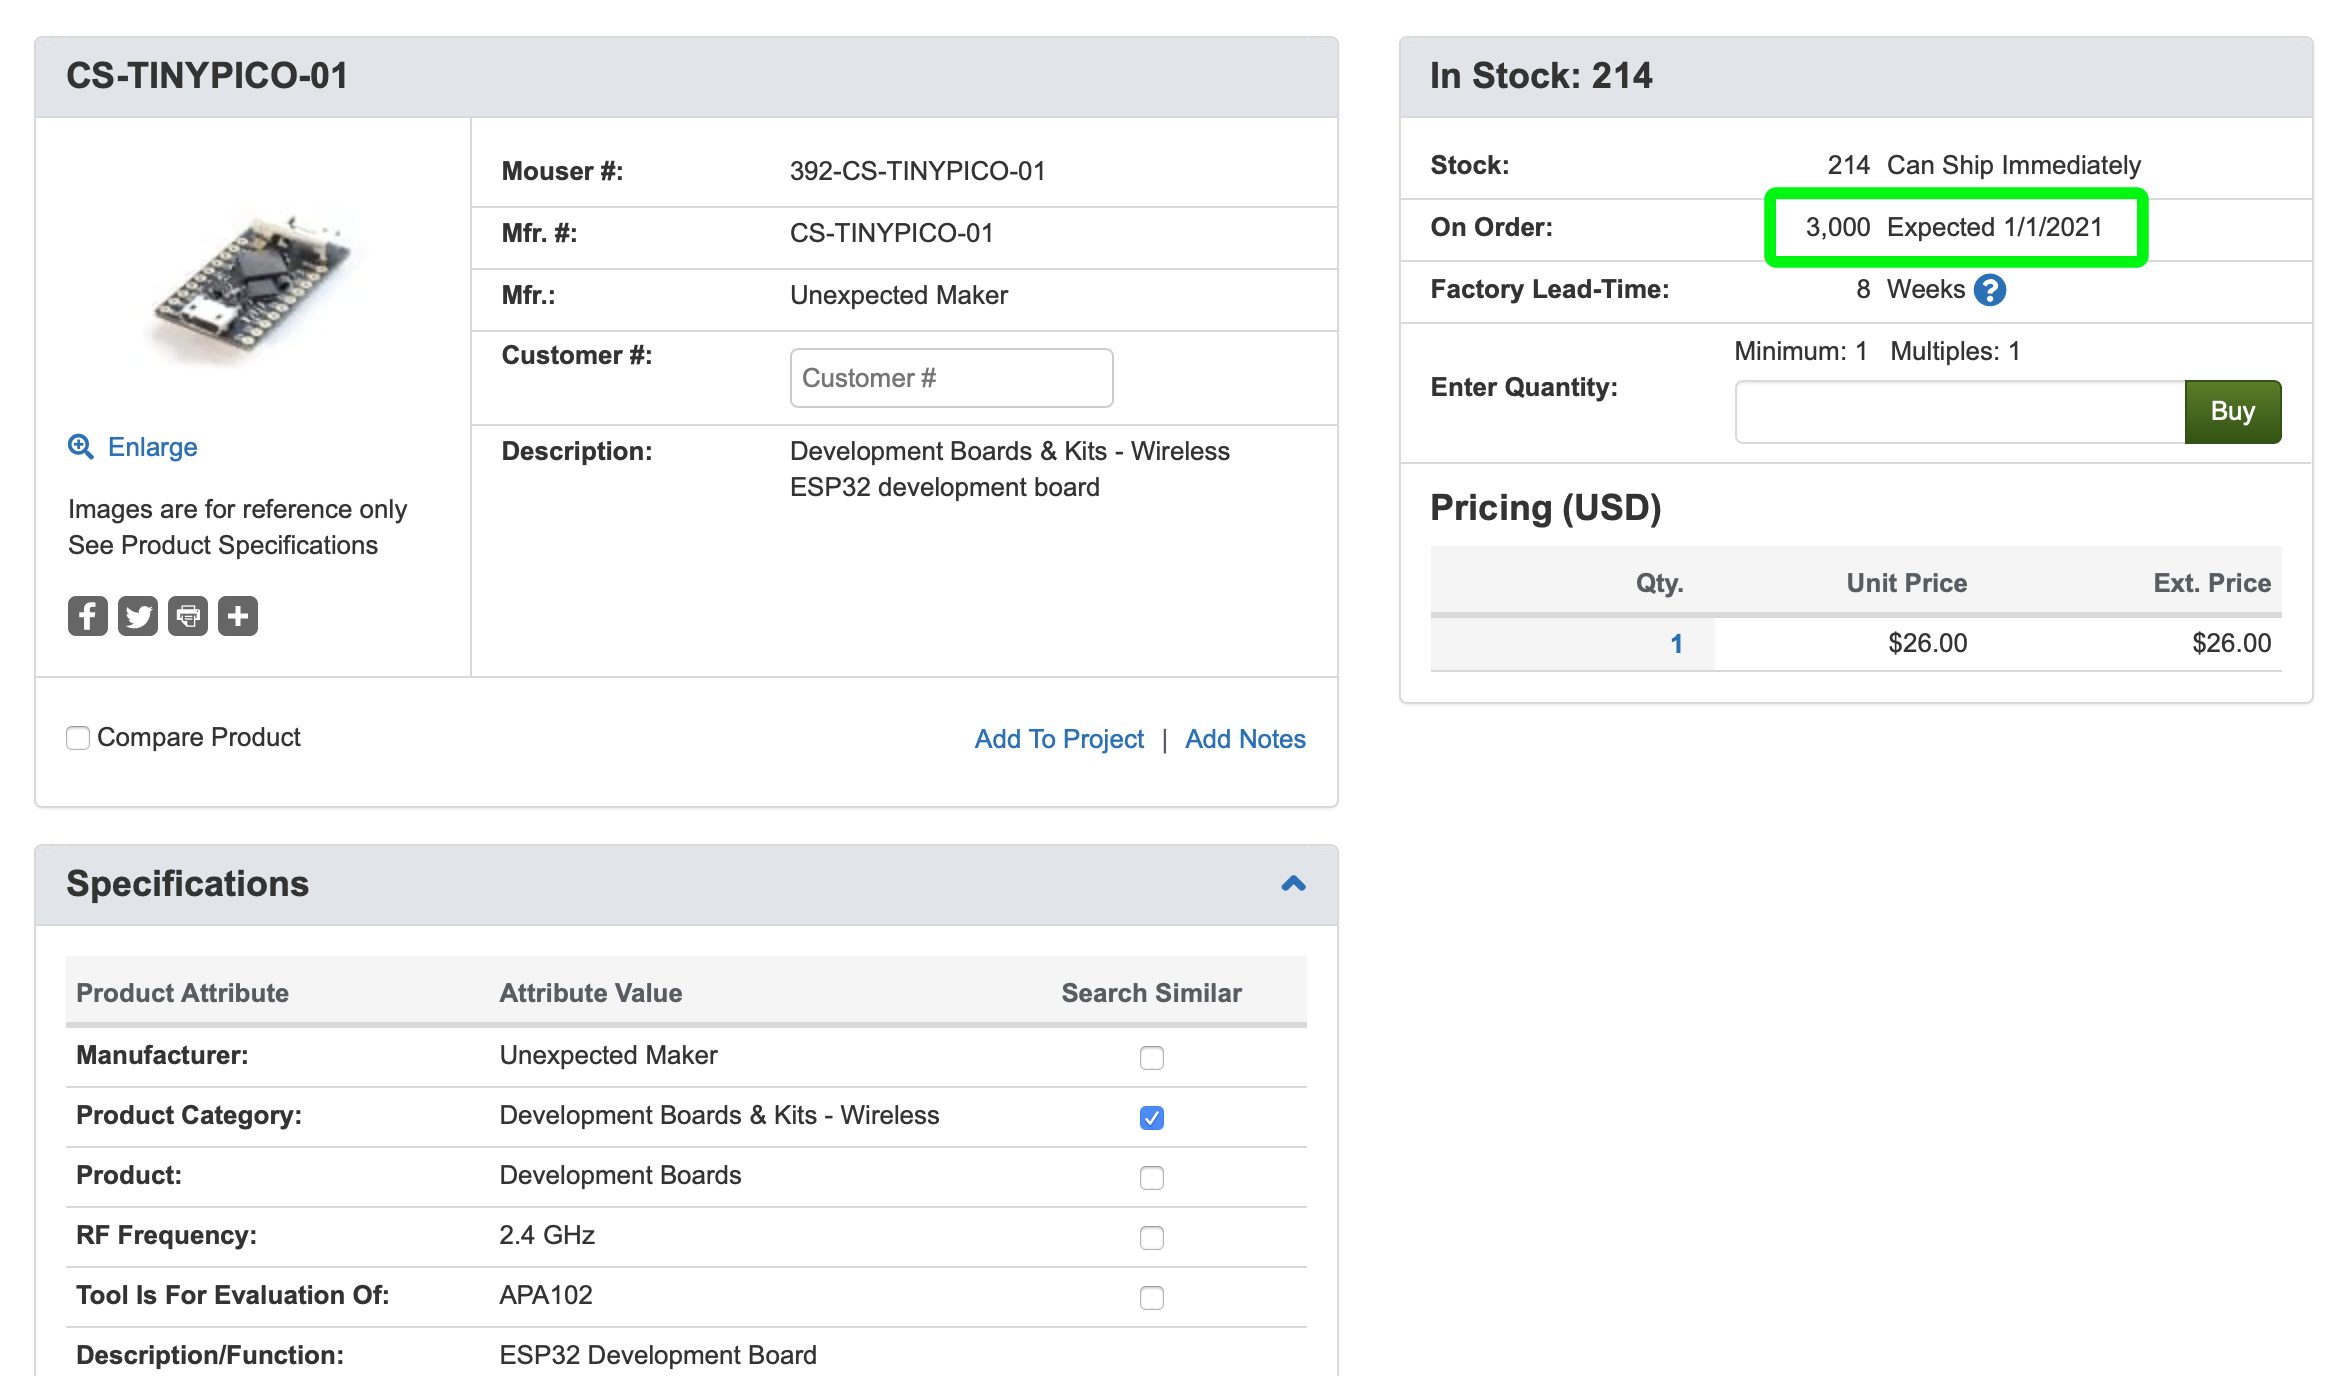Viewport: 2352px width, 1376px height.
Task: Click the Attribute Value column header
Action: tap(590, 993)
